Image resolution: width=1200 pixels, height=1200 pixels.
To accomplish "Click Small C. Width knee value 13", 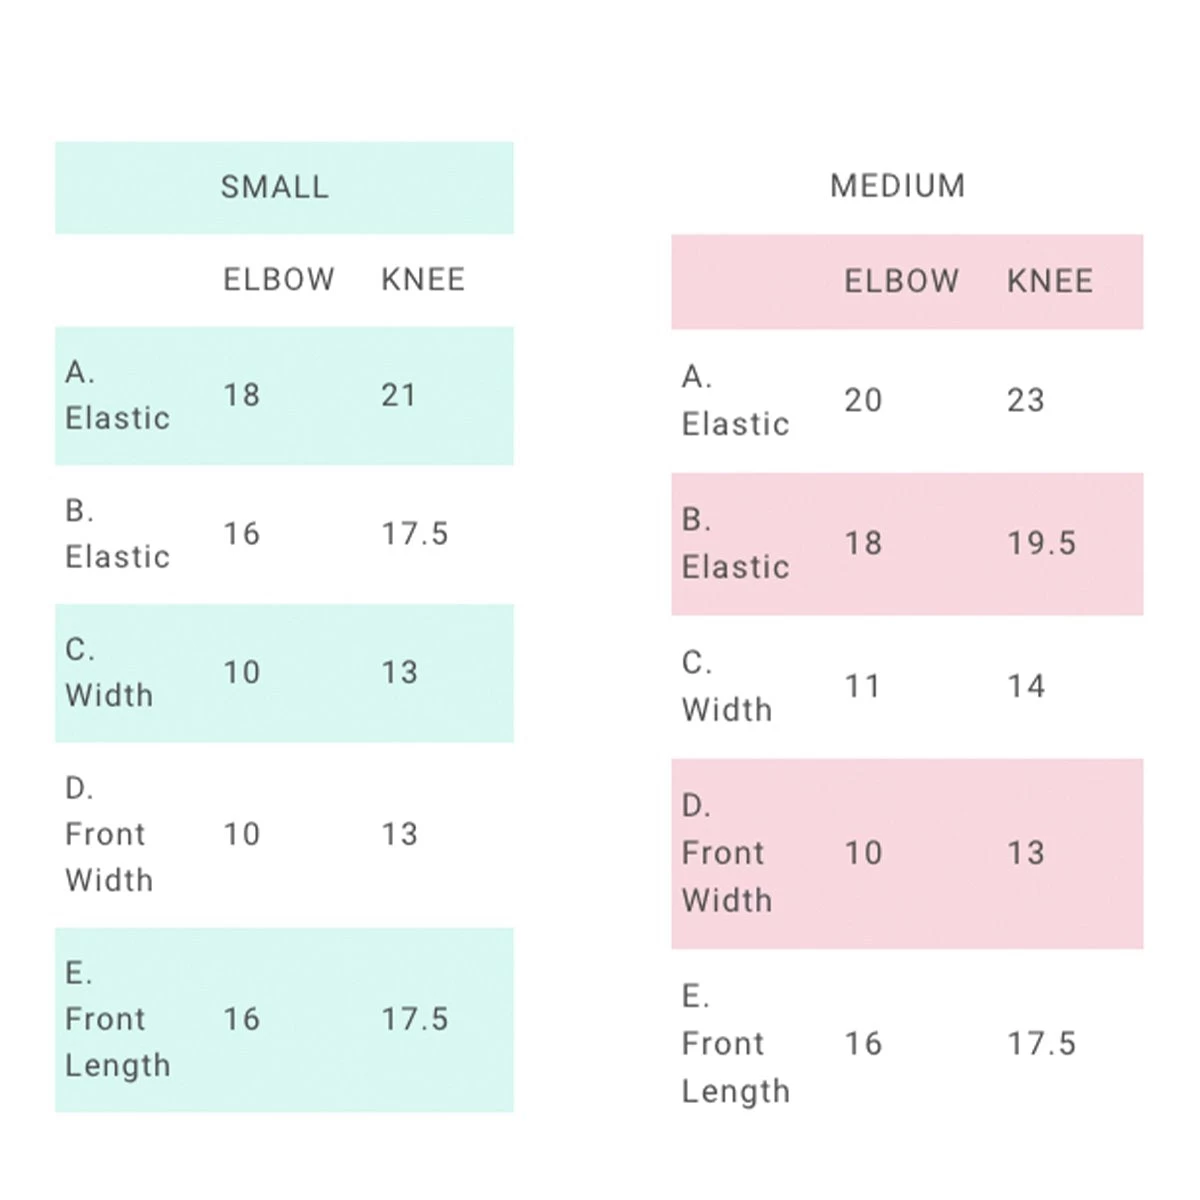I will pos(399,672).
